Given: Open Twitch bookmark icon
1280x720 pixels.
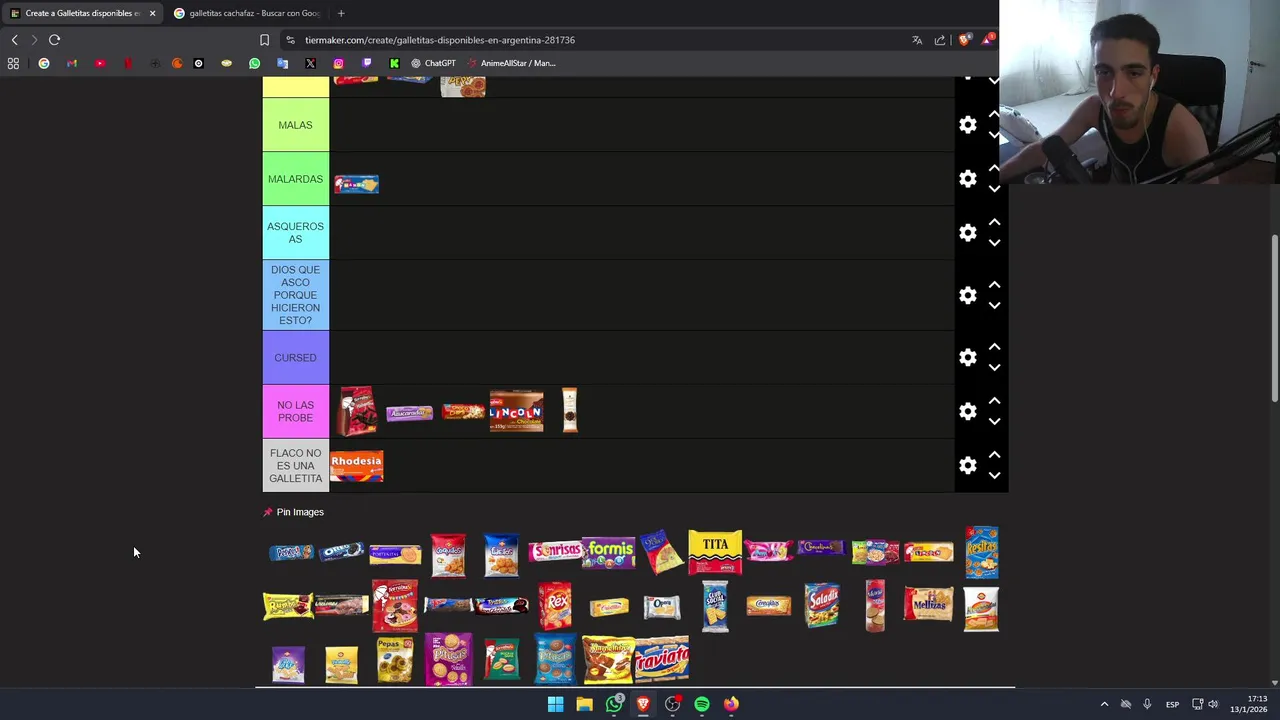Looking at the screenshot, I should 366,63.
